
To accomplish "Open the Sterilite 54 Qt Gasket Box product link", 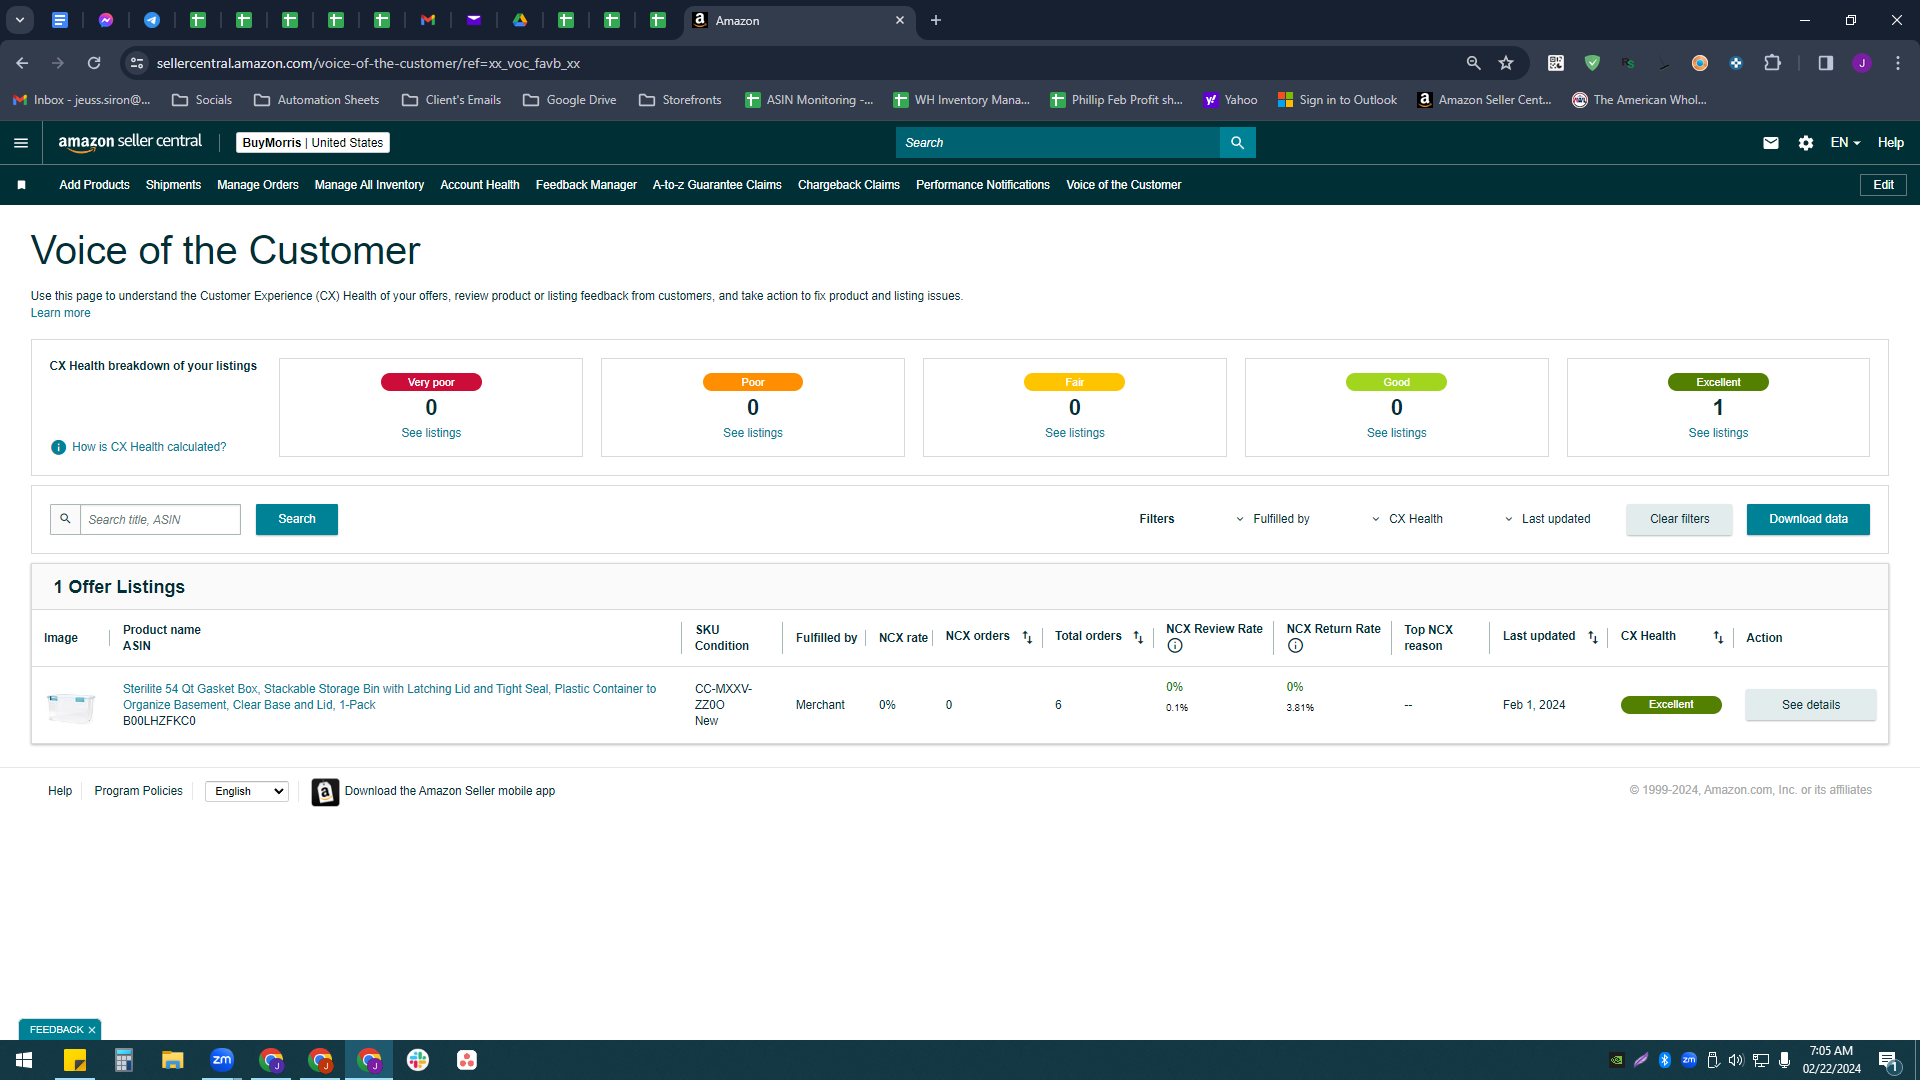I will [389, 697].
